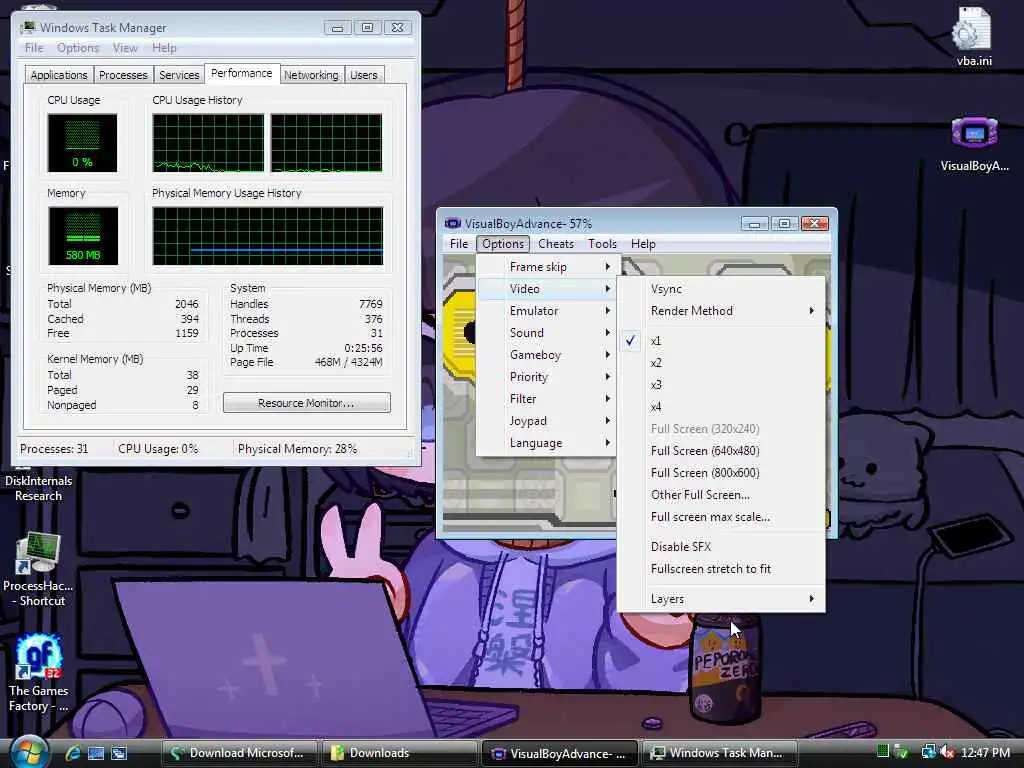This screenshot has width=1024, height=768.
Task: Open the vba.ini desktop file icon
Action: pyautogui.click(x=973, y=36)
